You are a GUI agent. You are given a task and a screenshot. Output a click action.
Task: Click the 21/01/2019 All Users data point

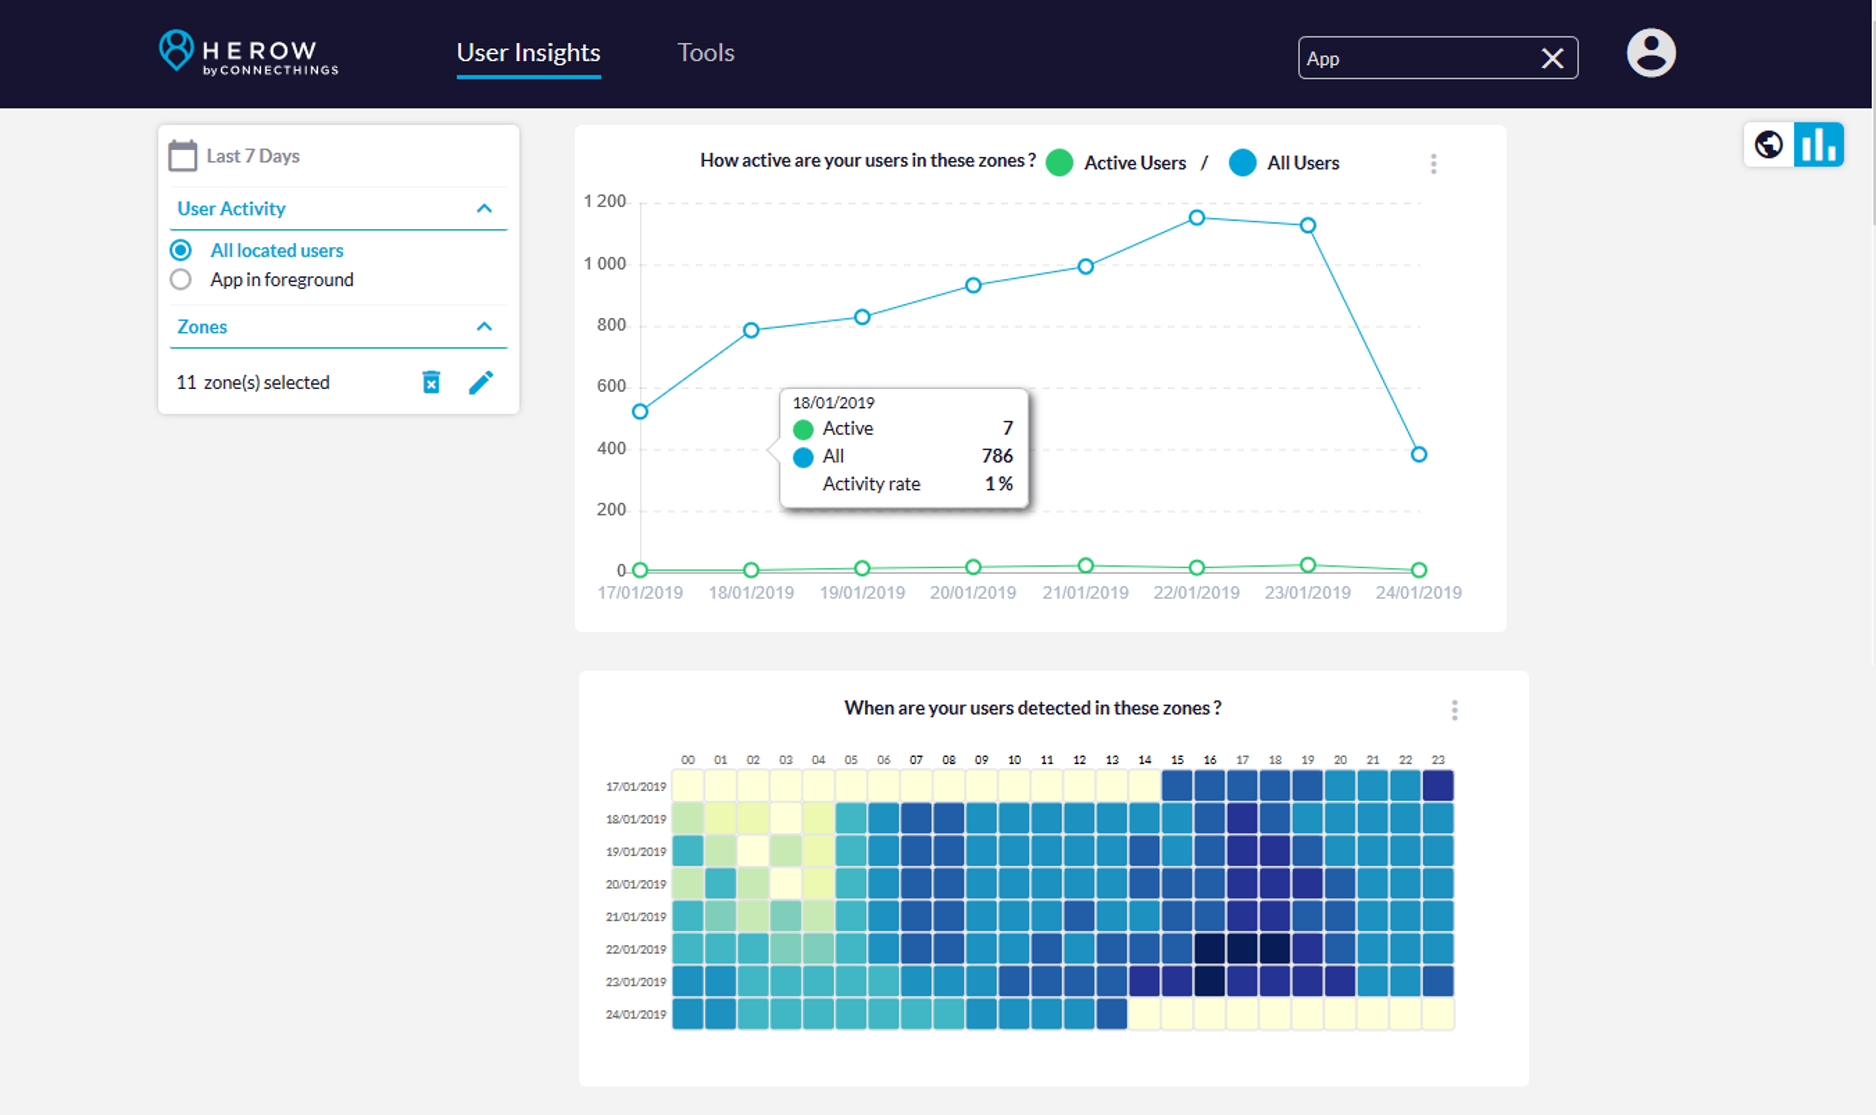pyautogui.click(x=1086, y=267)
